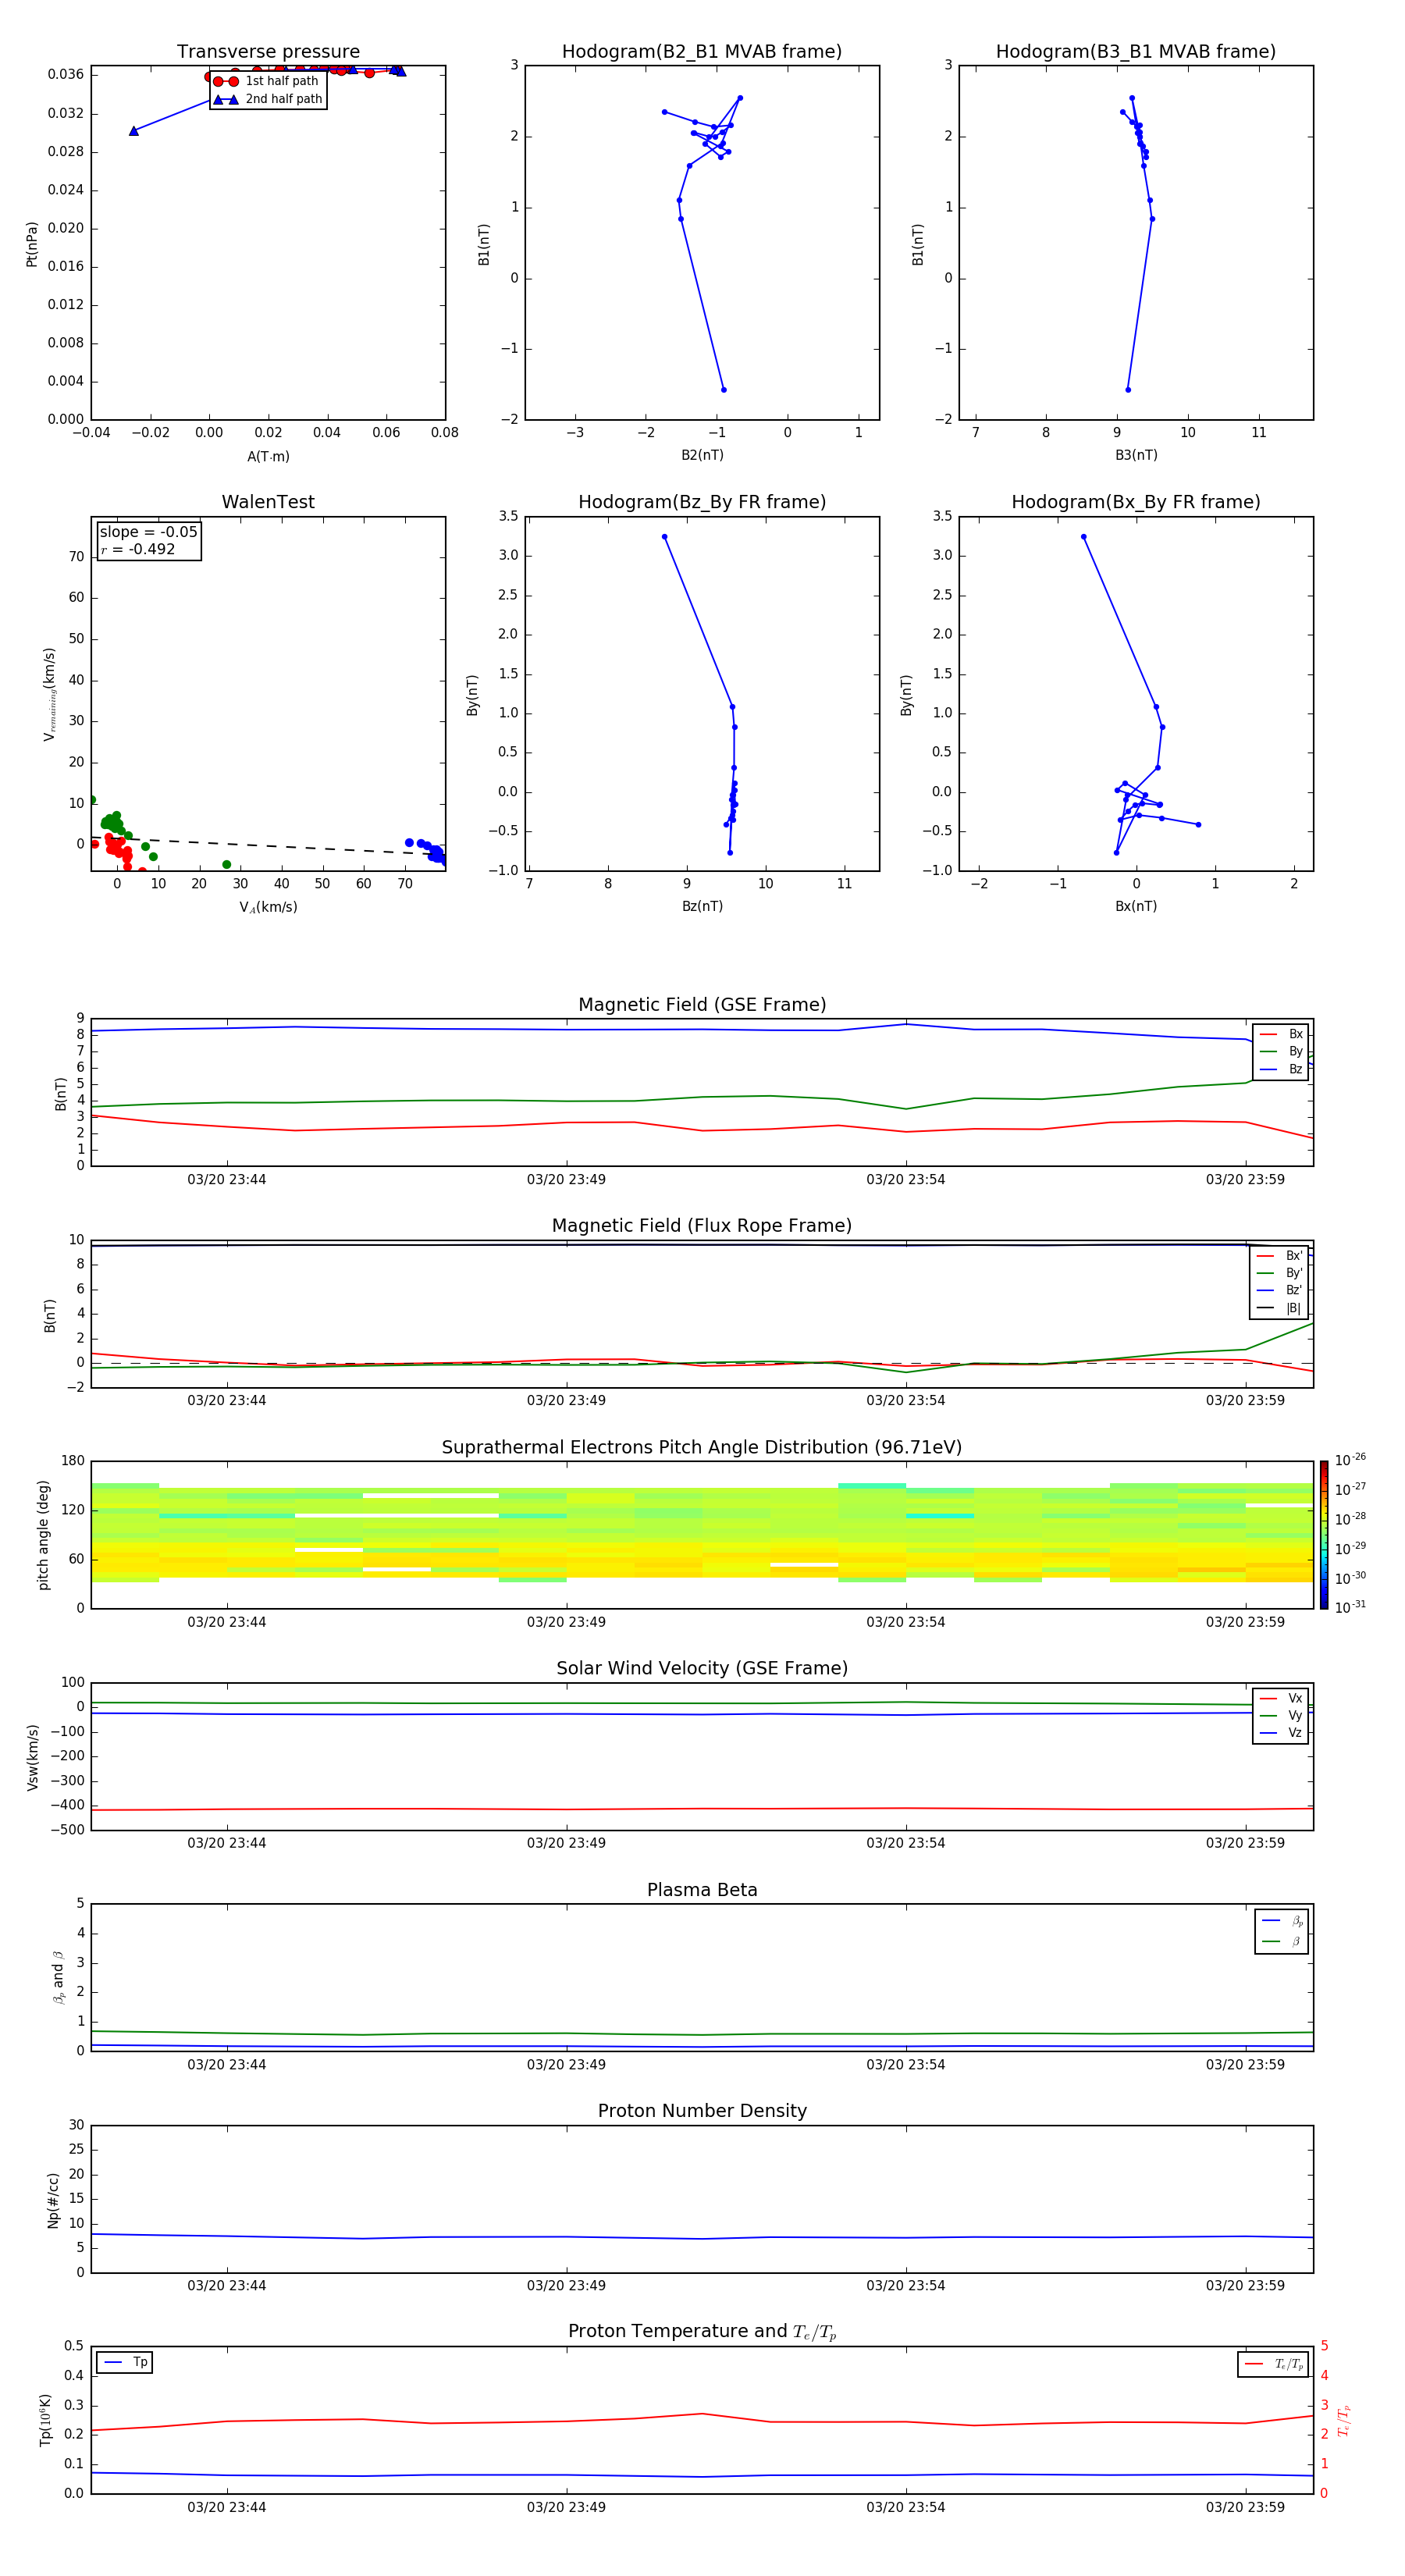Click the pitch angle distribution colorbar

[1323, 1534]
